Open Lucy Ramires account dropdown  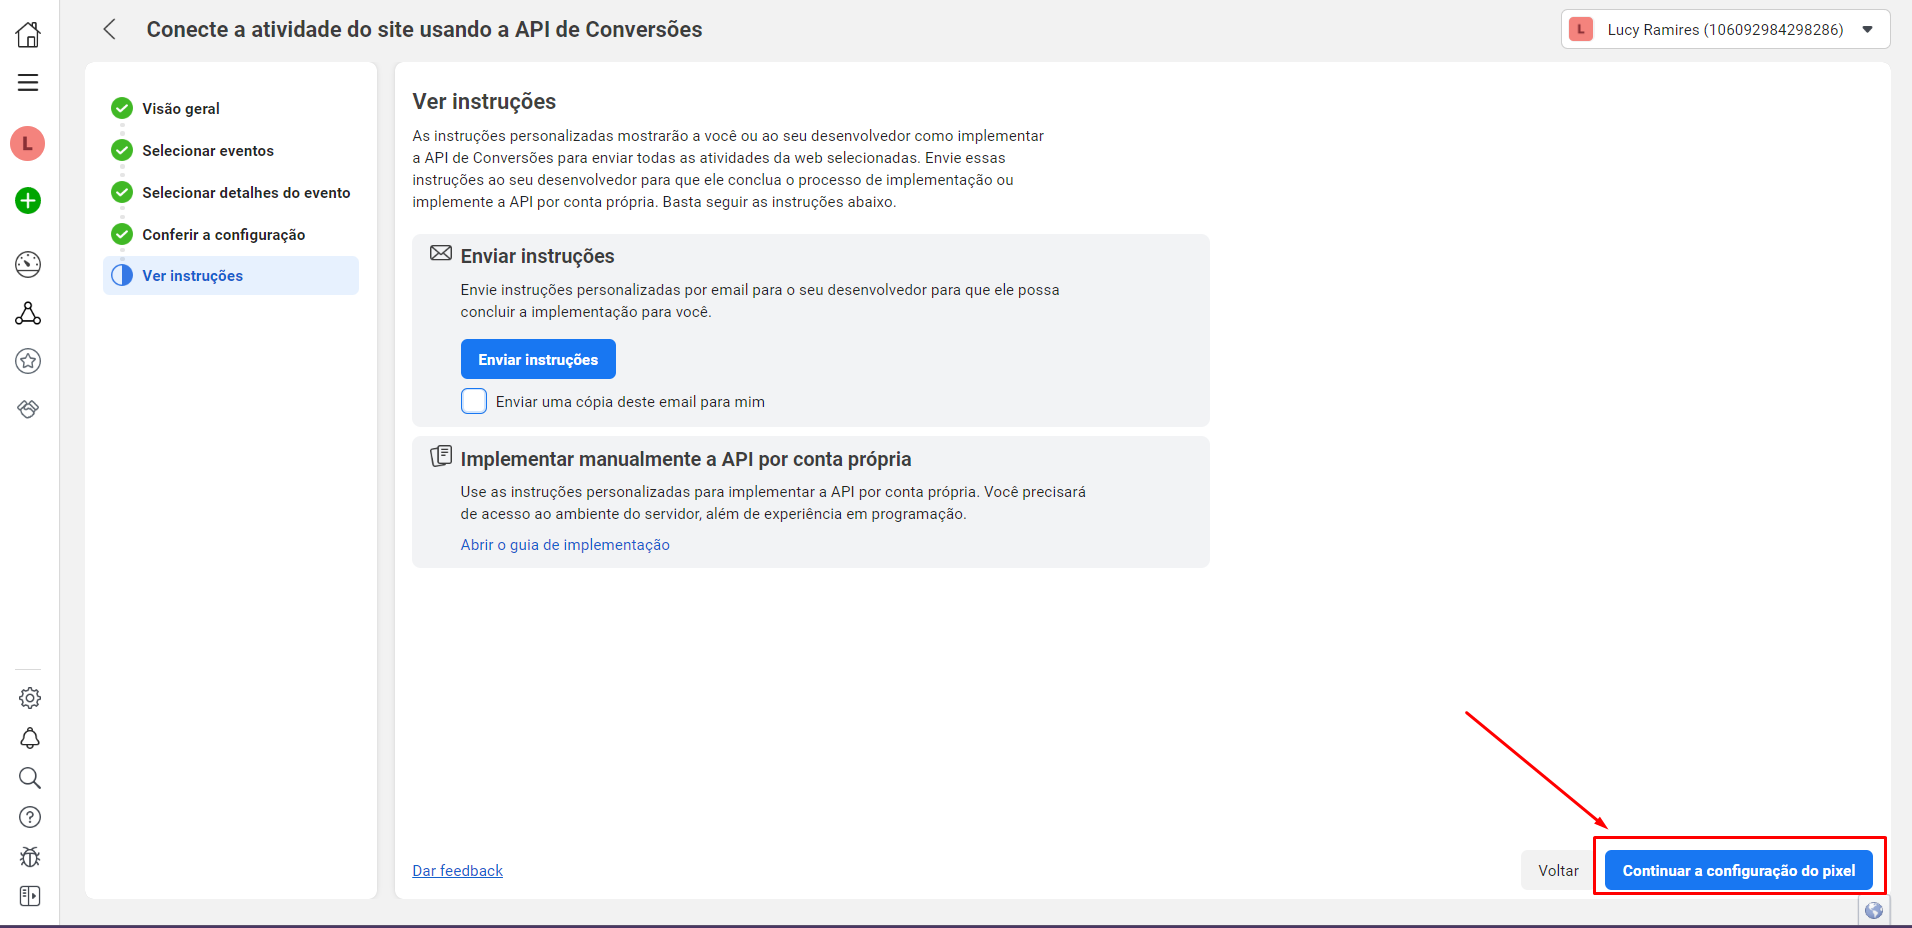[1726, 29]
